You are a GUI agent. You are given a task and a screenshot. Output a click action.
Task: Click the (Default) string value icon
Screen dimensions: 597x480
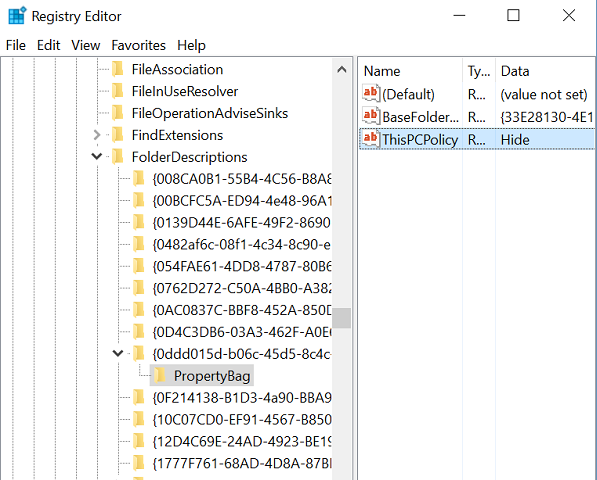pyautogui.click(x=371, y=94)
